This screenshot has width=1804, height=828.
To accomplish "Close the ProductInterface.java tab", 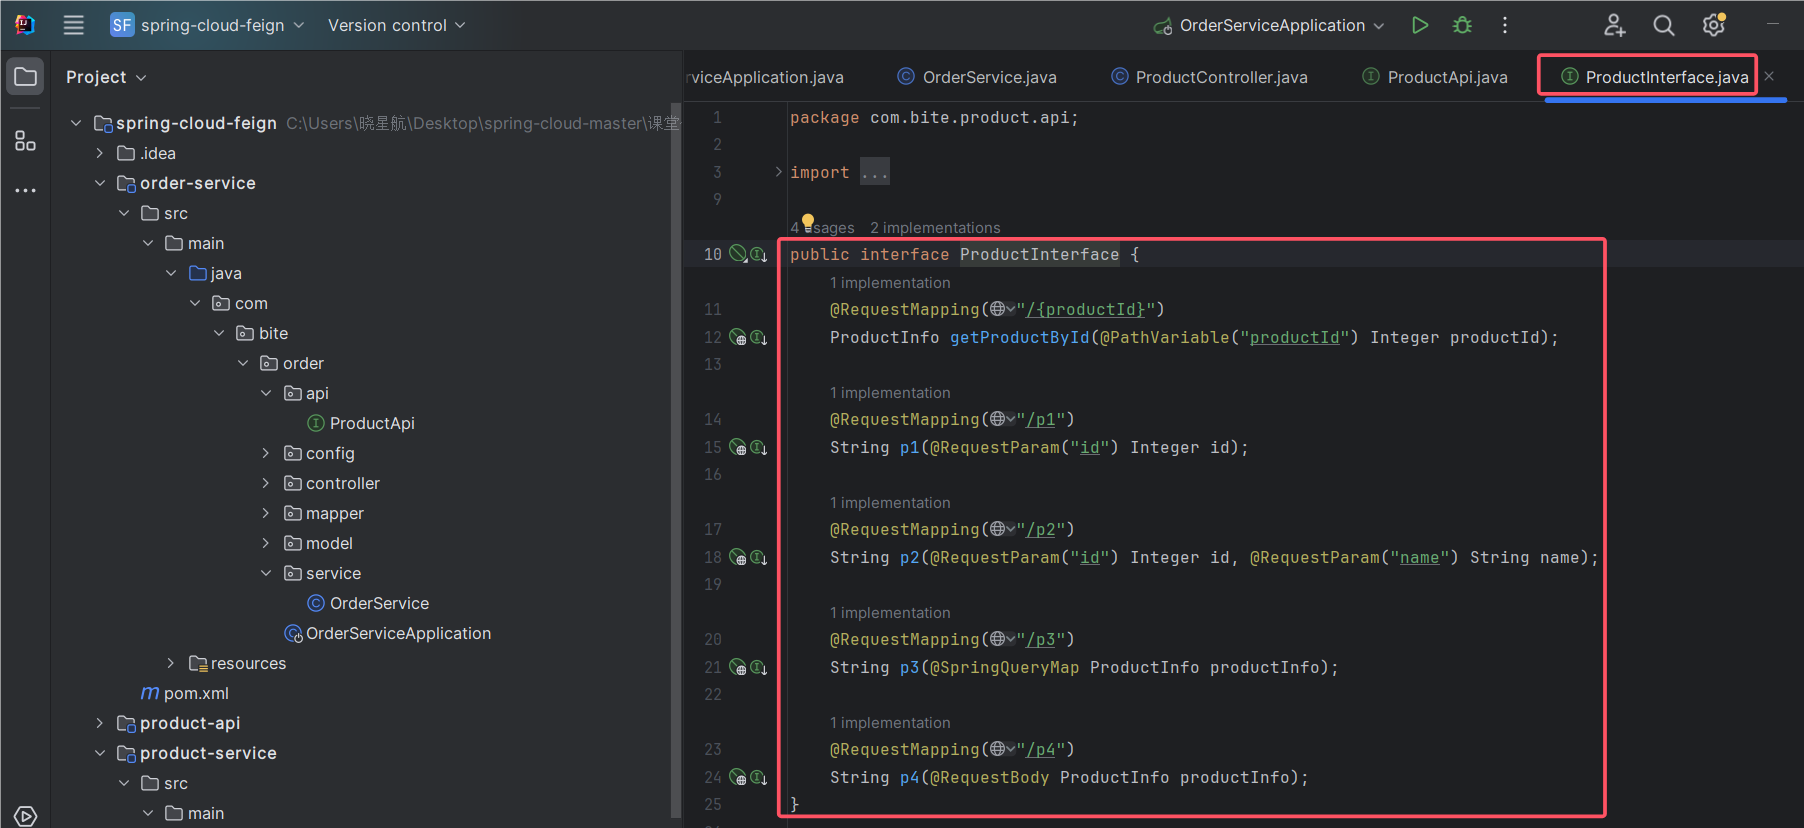I will pos(1769,77).
